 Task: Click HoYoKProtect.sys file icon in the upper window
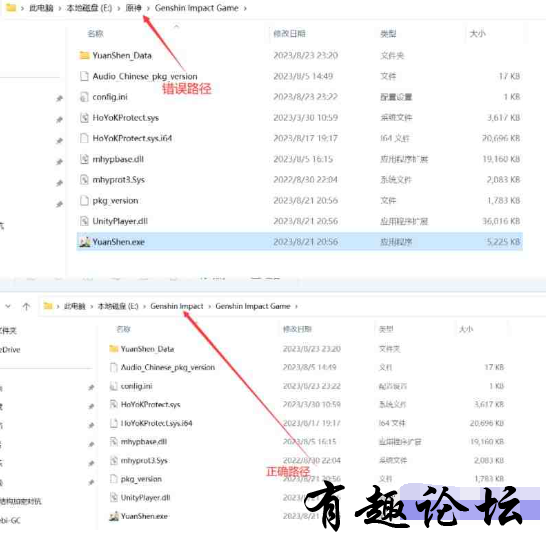[84, 118]
